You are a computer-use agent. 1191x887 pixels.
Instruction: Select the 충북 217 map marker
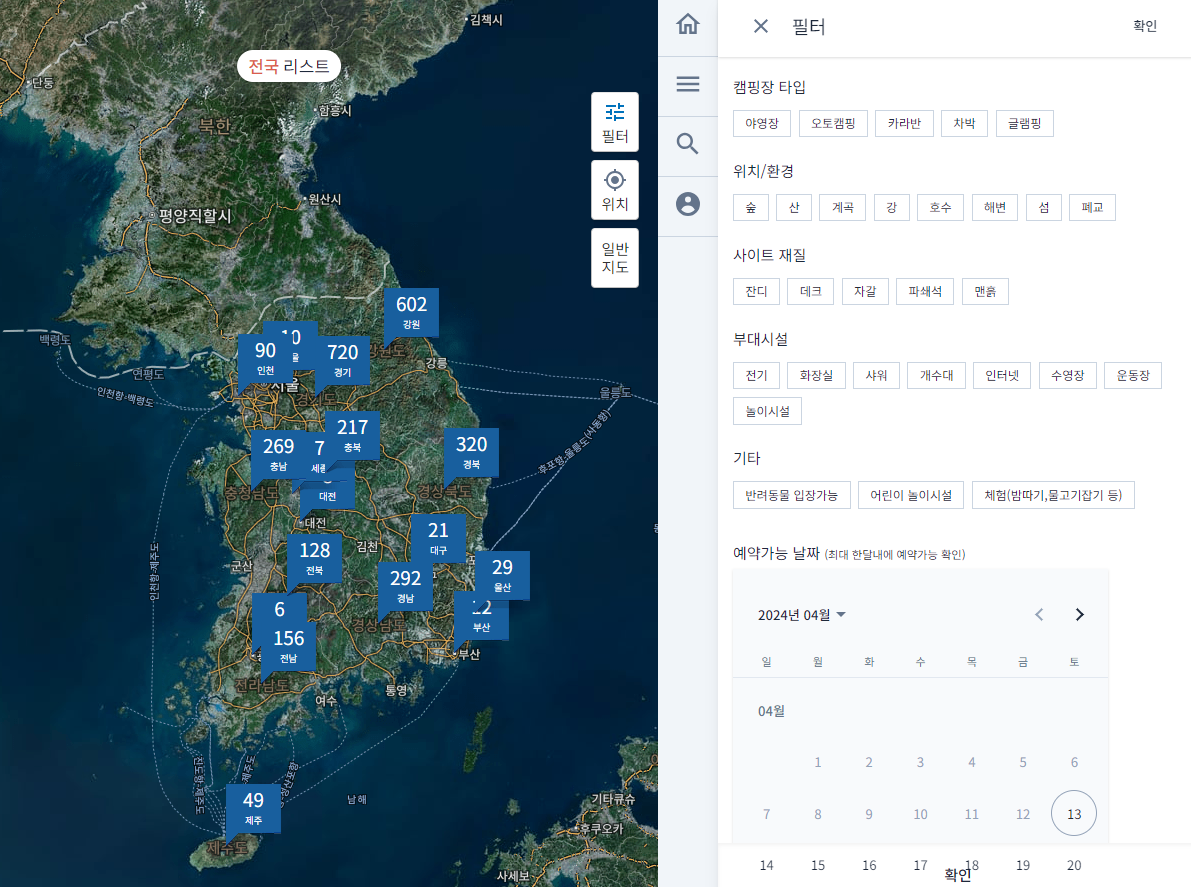point(352,435)
